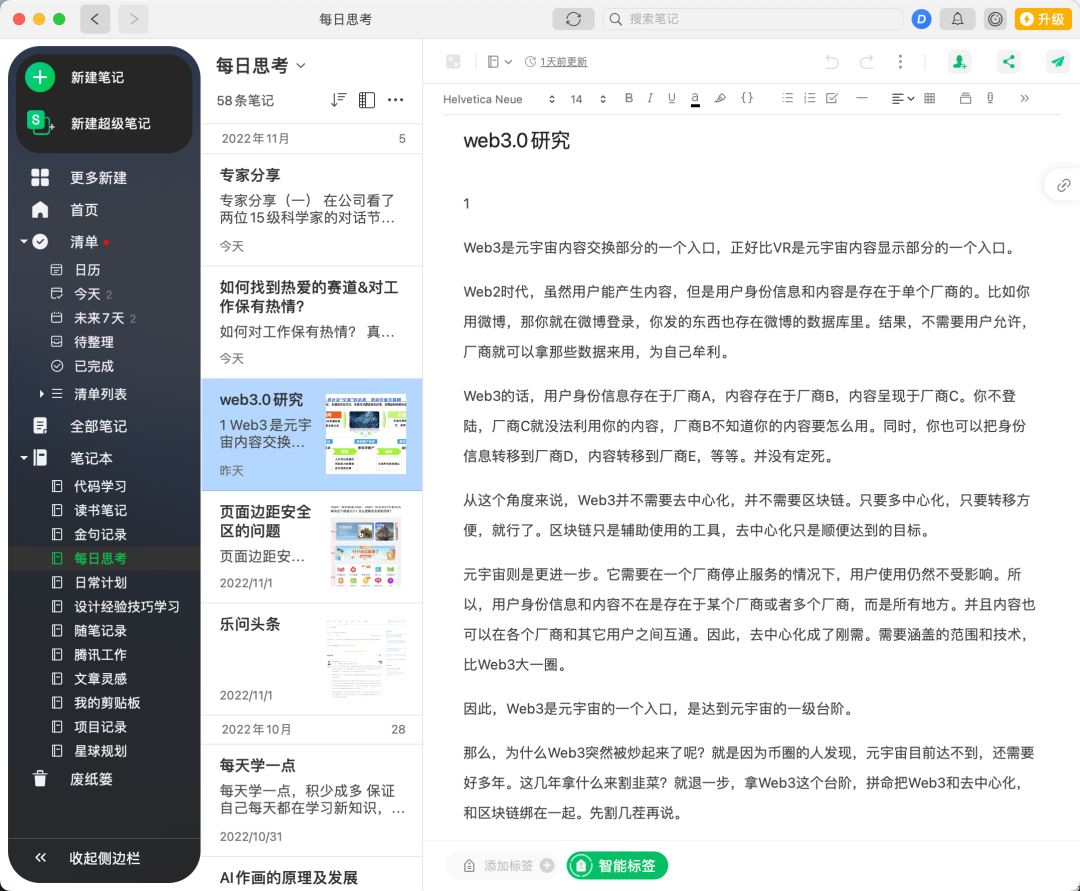Image resolution: width=1080 pixels, height=891 pixels.
Task: Open the 页面边距安全区的问题 note
Action: [x=311, y=547]
